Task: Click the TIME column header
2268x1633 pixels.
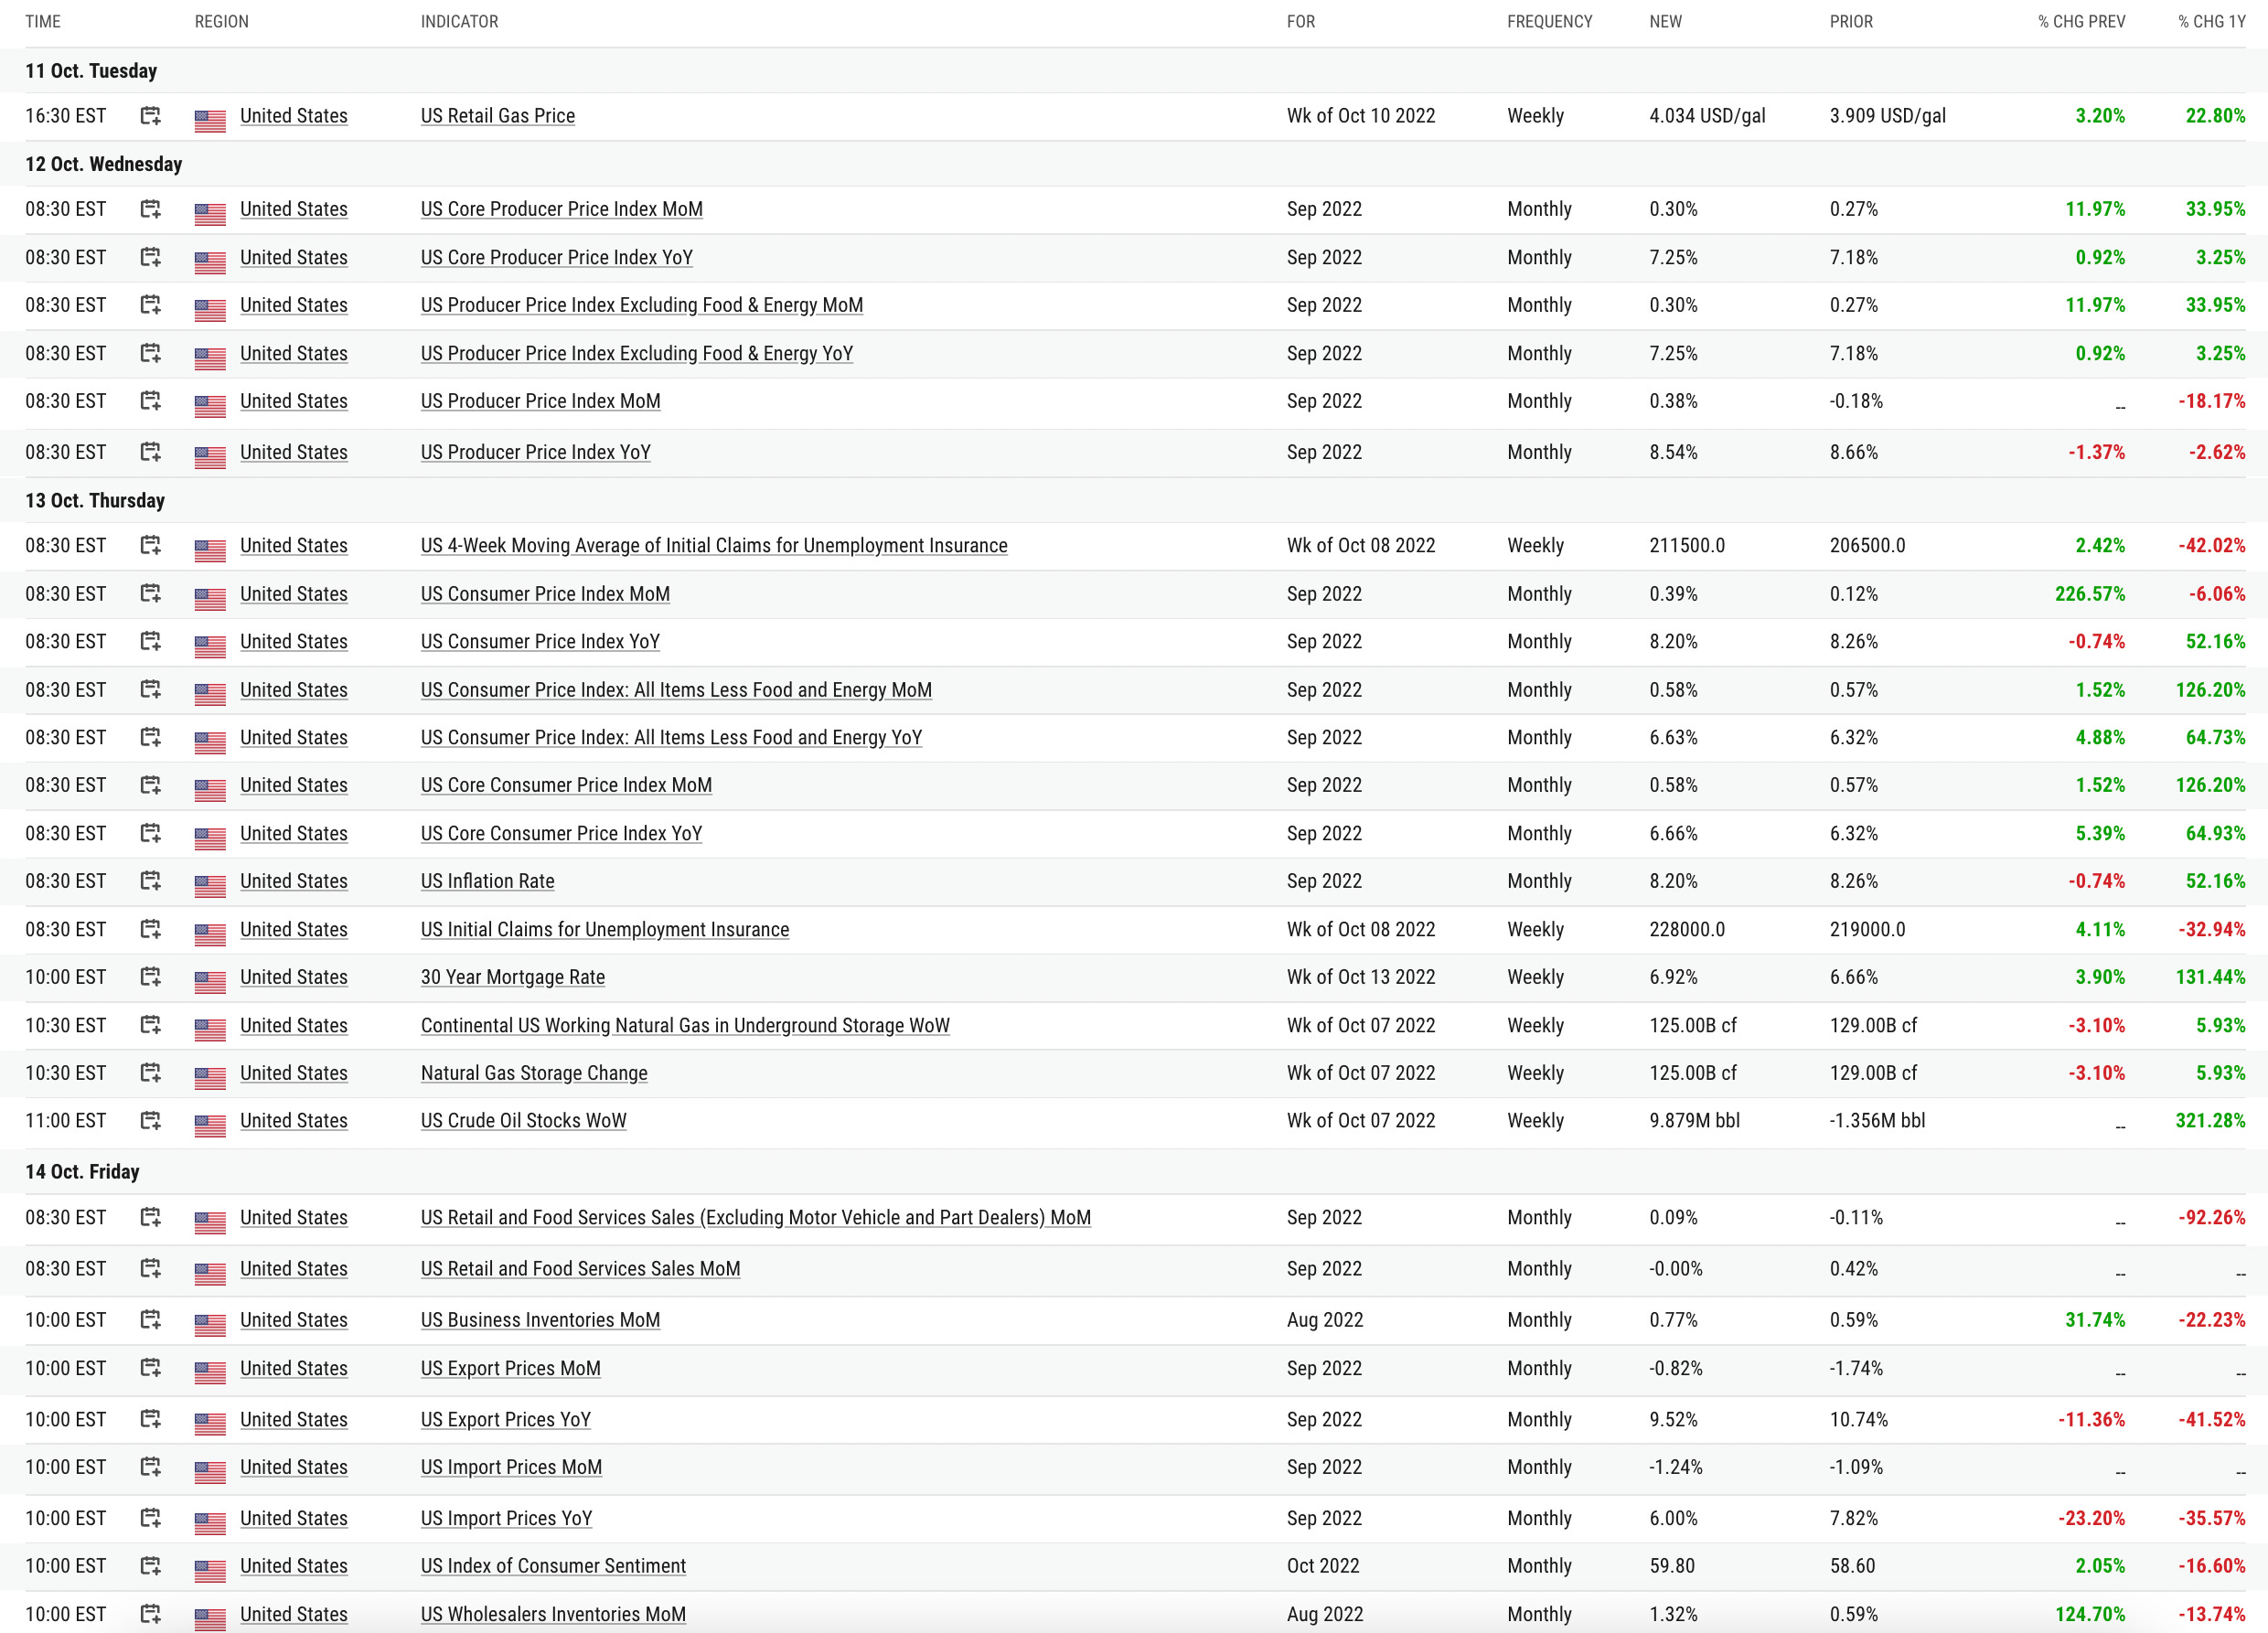Action: 43,21
